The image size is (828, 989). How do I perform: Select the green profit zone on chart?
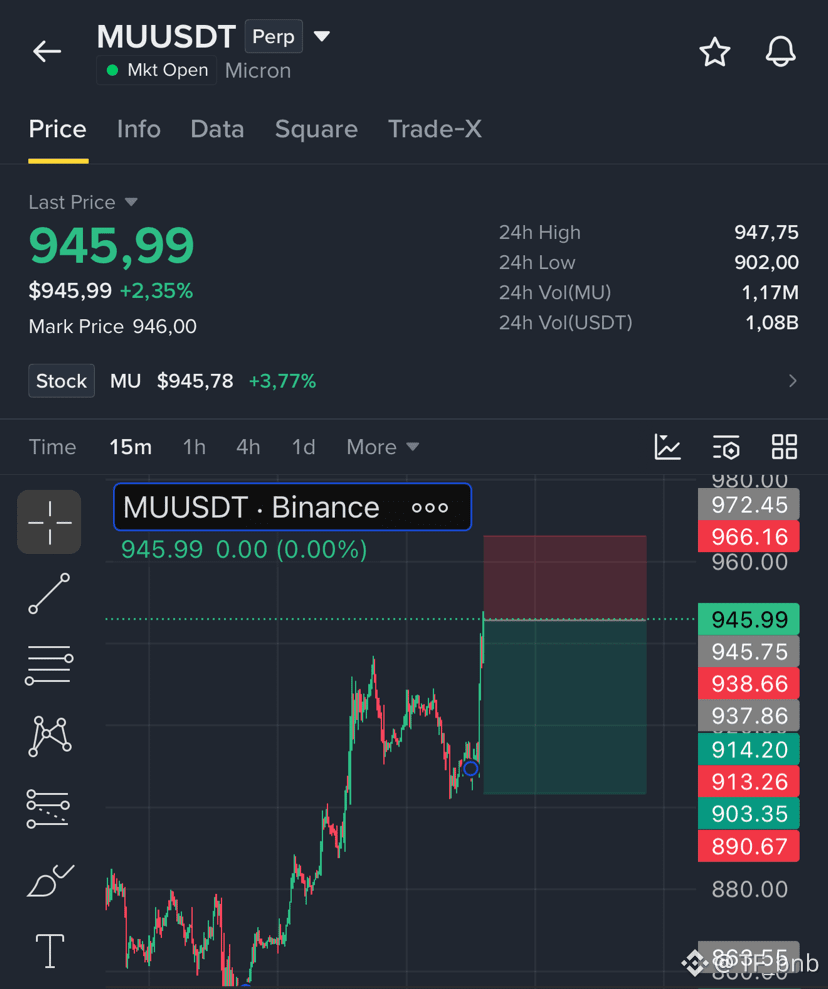pyautogui.click(x=564, y=706)
